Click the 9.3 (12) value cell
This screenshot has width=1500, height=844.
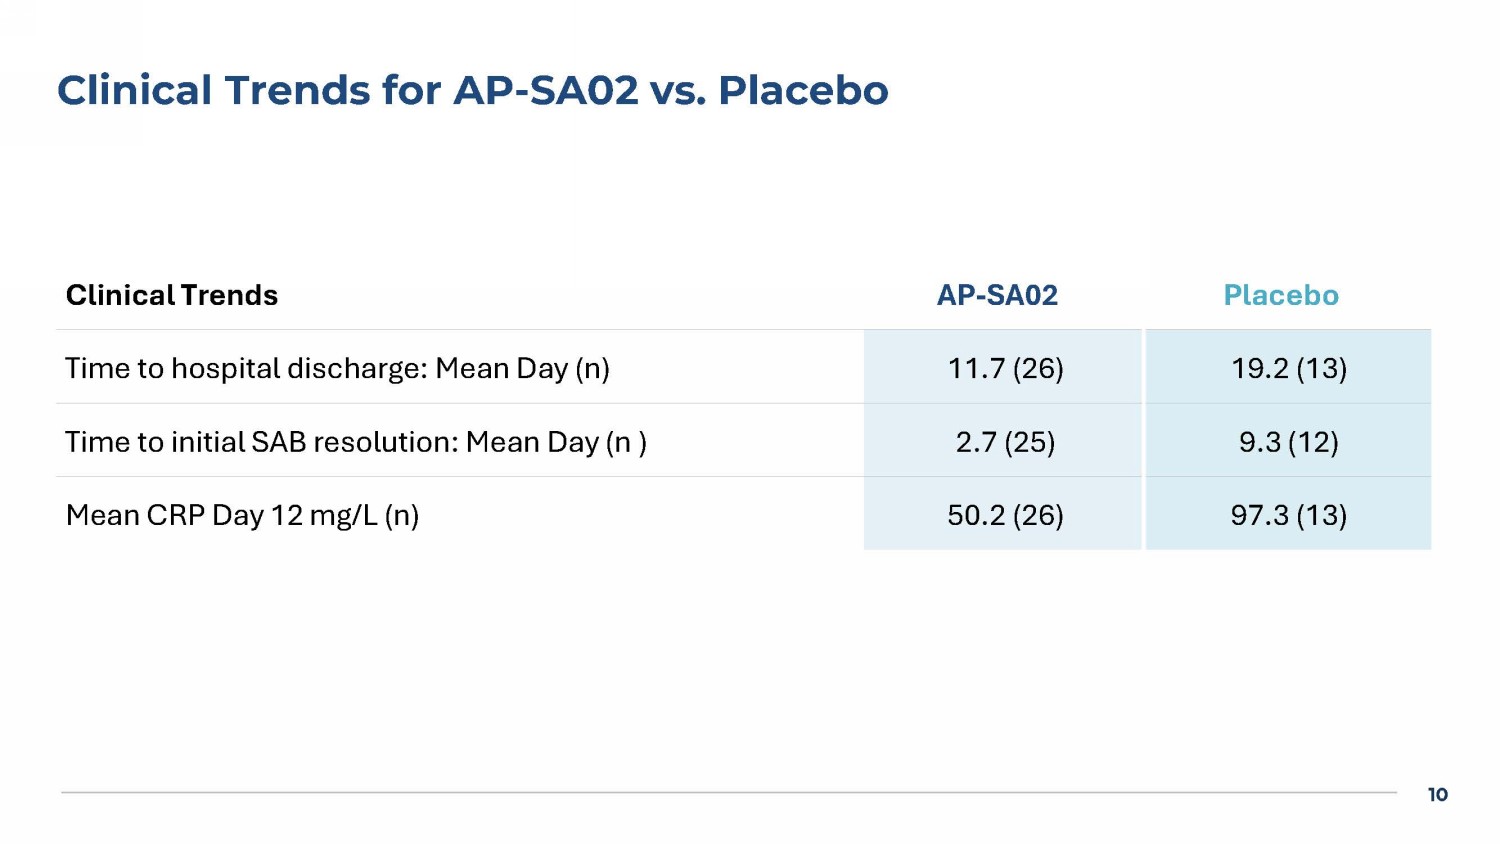click(x=1289, y=442)
